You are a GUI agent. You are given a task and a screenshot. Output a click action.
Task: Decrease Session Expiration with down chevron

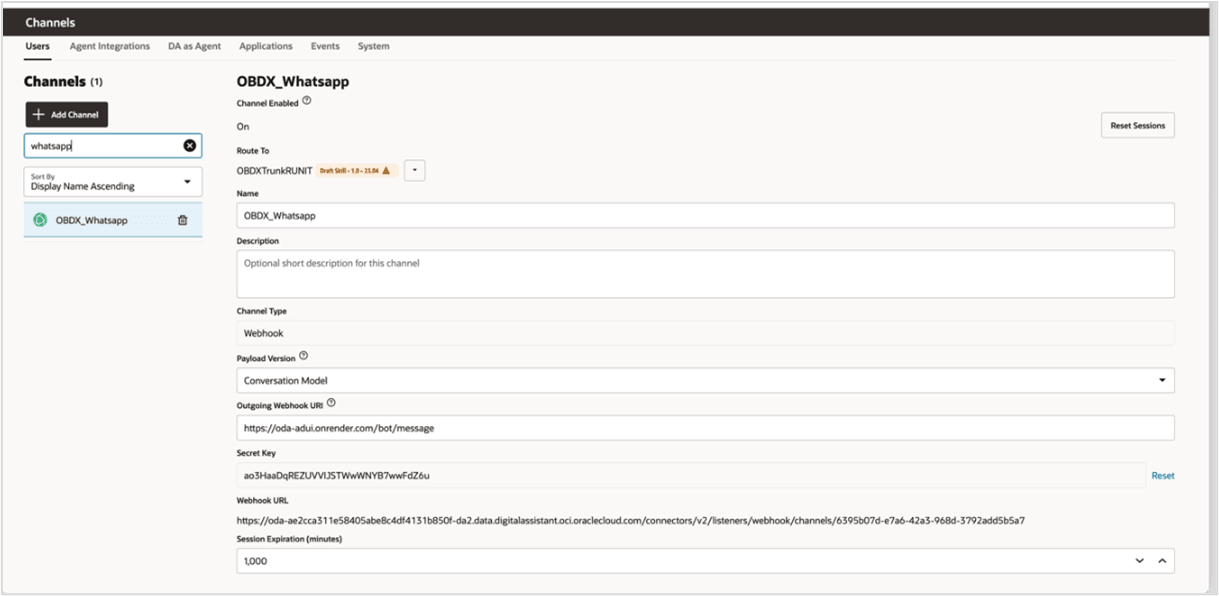coord(1139,561)
